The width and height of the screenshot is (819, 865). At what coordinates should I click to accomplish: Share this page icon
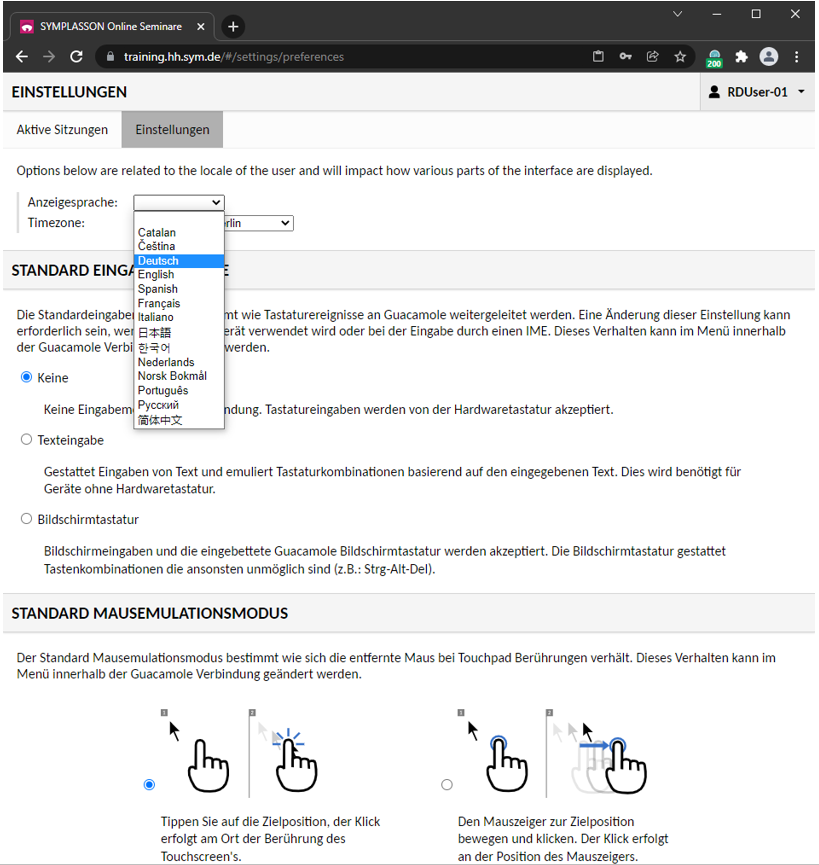[x=652, y=56]
